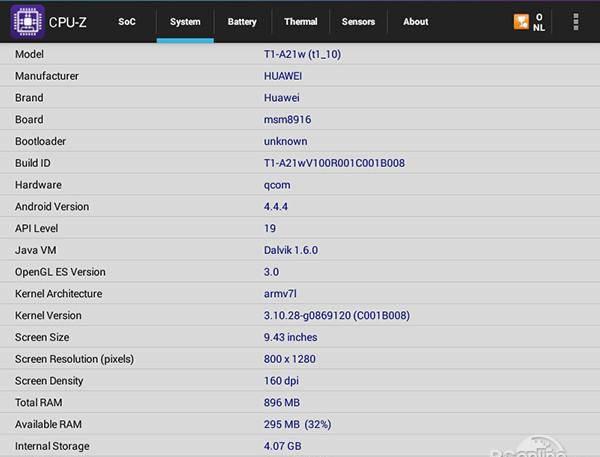Click the Available RAM label
The width and height of the screenshot is (600, 457).
click(48, 425)
